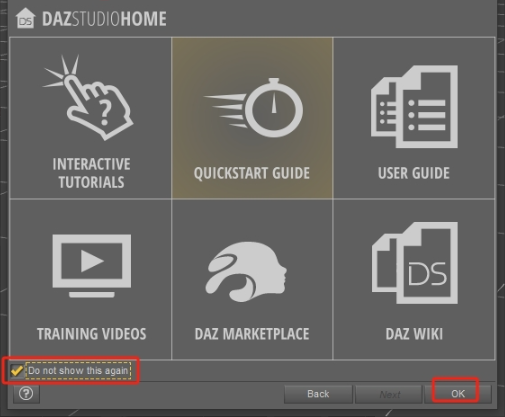Image resolution: width=505 pixels, height=417 pixels.
Task: Confirm the dialog with the OK button
Action: [x=458, y=394]
